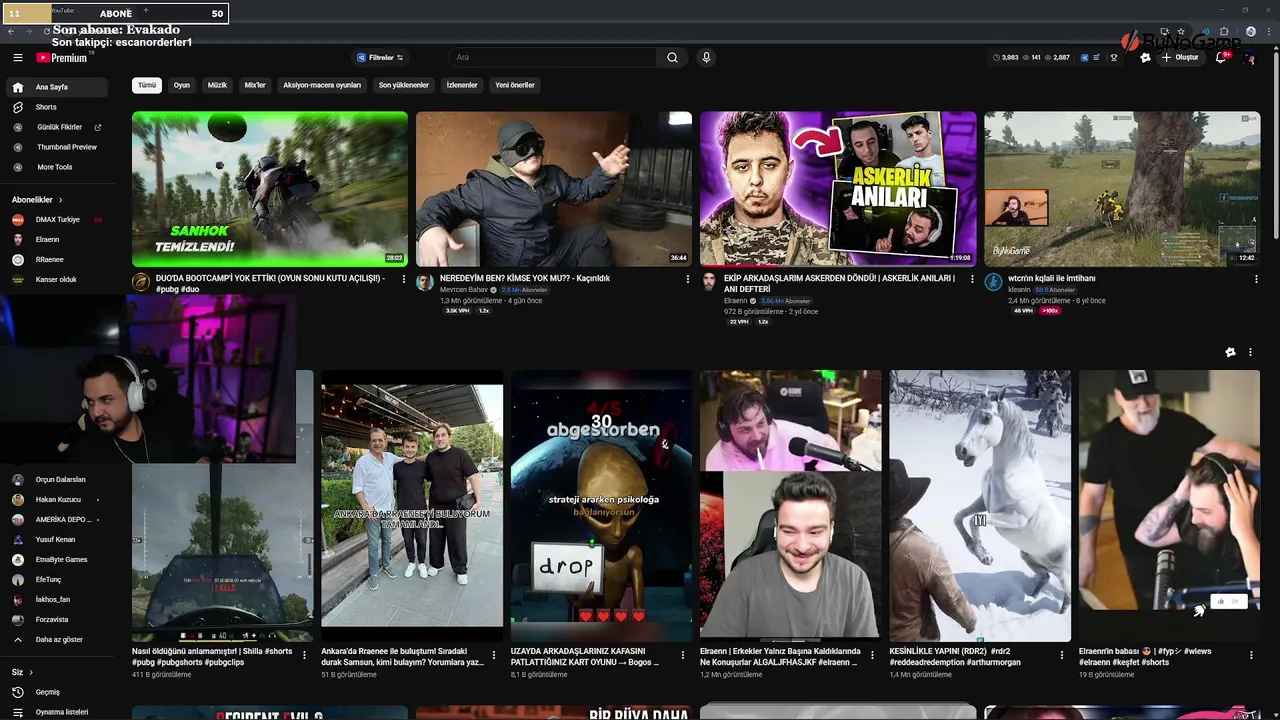Open Günlük Fikirler in sidebar

[56, 127]
